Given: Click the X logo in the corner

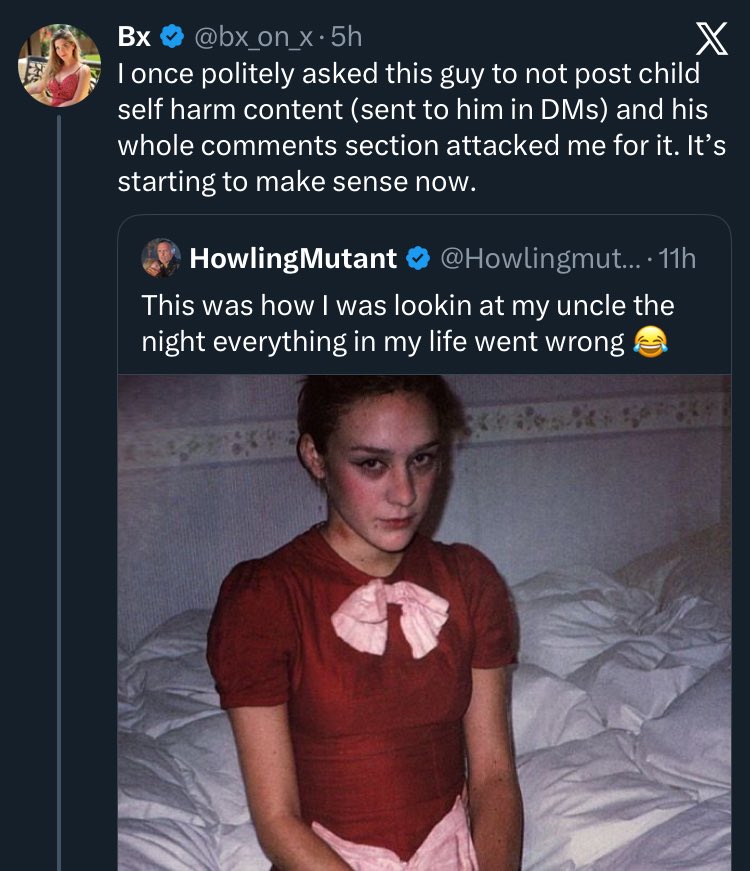Looking at the screenshot, I should [x=710, y=44].
